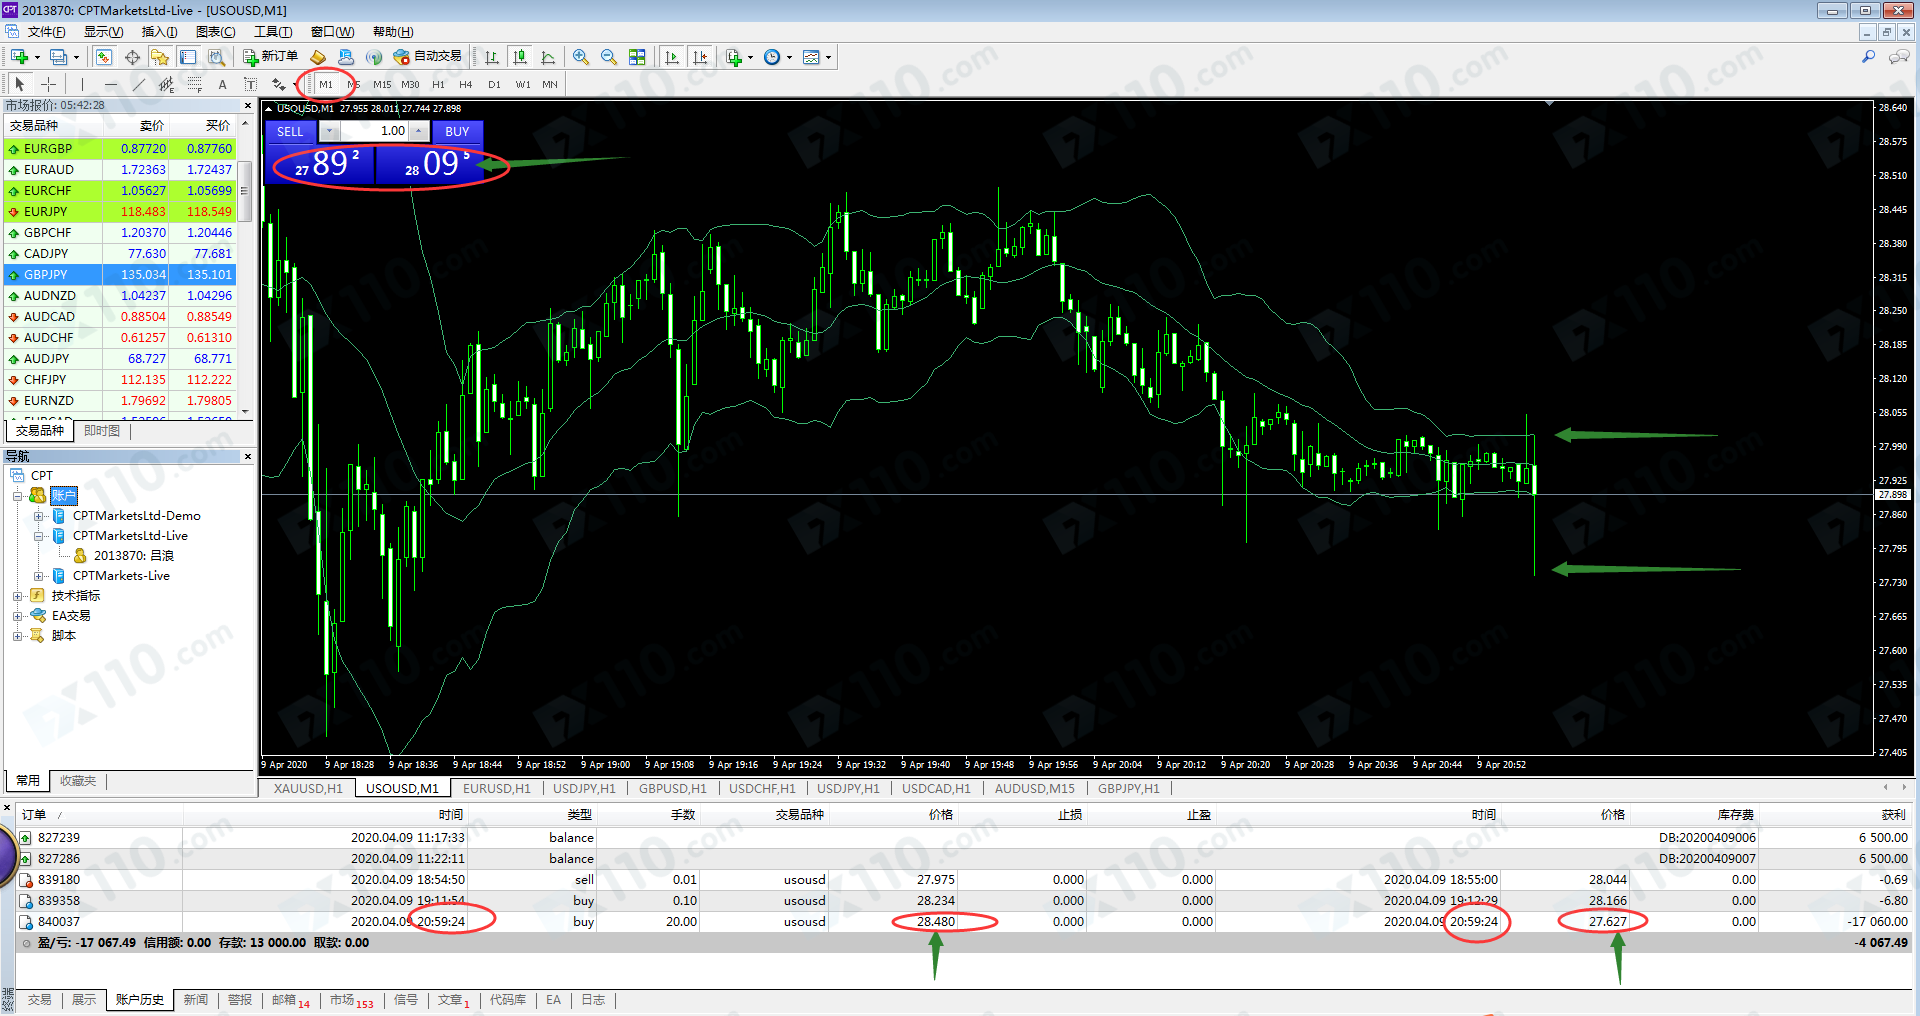Screen dimensions: 1920x1016
Task: Select the crosshair tool
Action: click(x=48, y=84)
